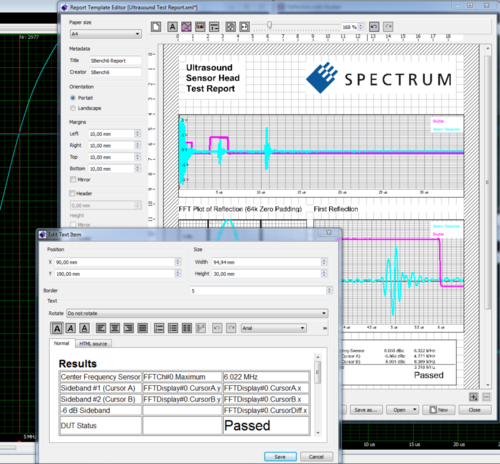This screenshot has height=464, width=500.
Task: Adjust the Width size stepper
Action: click(x=324, y=262)
